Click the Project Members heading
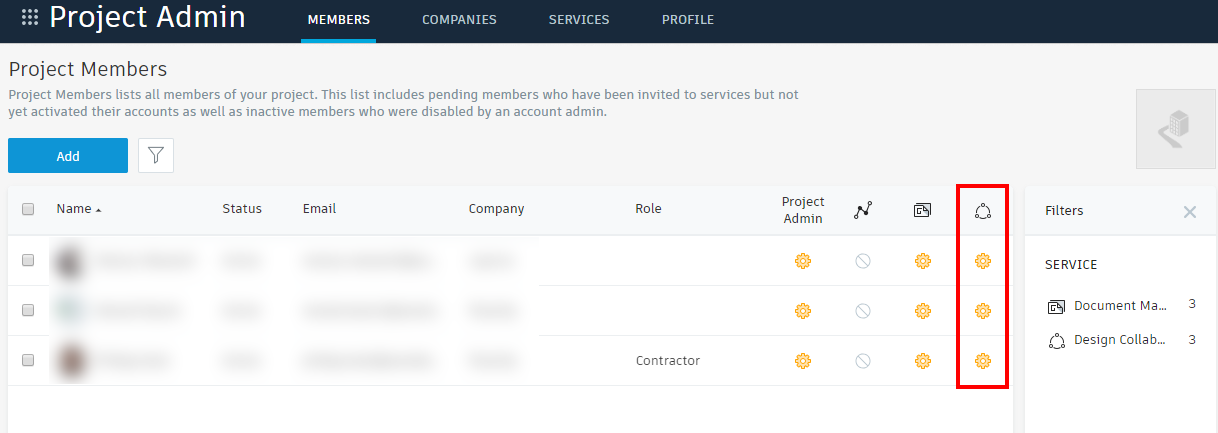 pyautogui.click(x=88, y=69)
